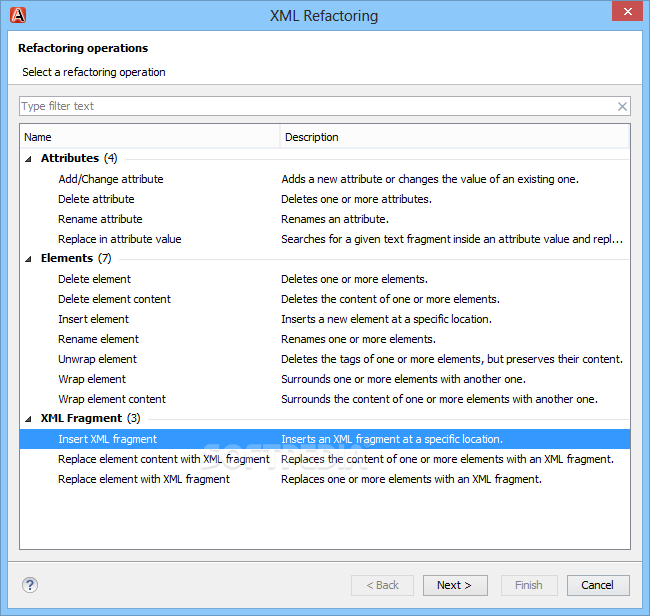Click description 'Inserts an XML fragment at a specific location.'
This screenshot has width=650, height=616.
tap(392, 439)
